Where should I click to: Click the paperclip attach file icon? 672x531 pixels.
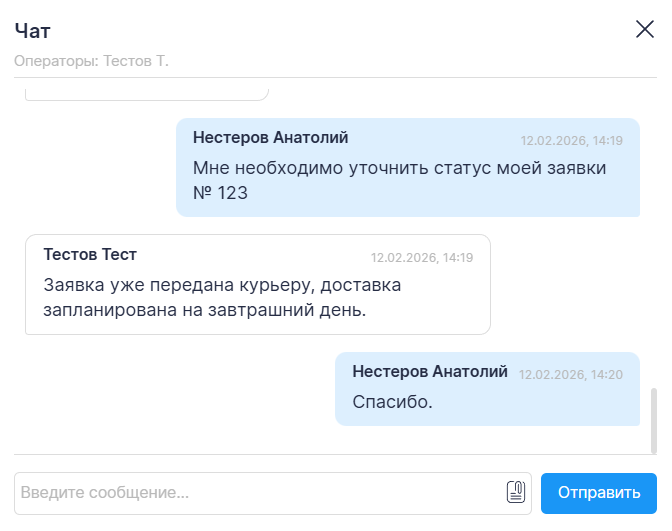pyautogui.click(x=516, y=492)
